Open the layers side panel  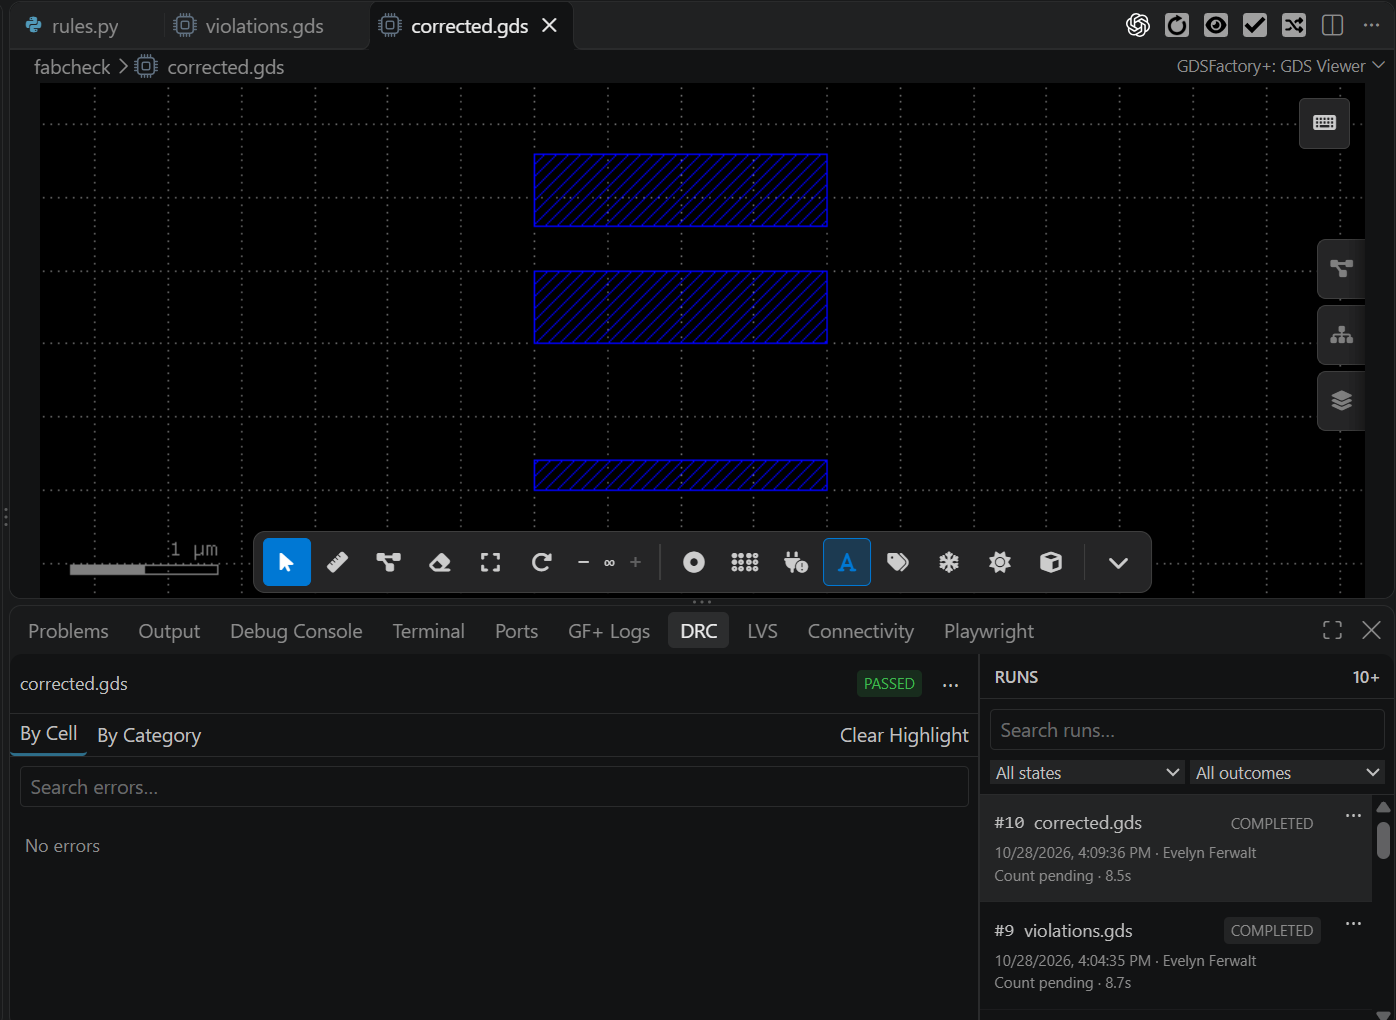click(1342, 401)
